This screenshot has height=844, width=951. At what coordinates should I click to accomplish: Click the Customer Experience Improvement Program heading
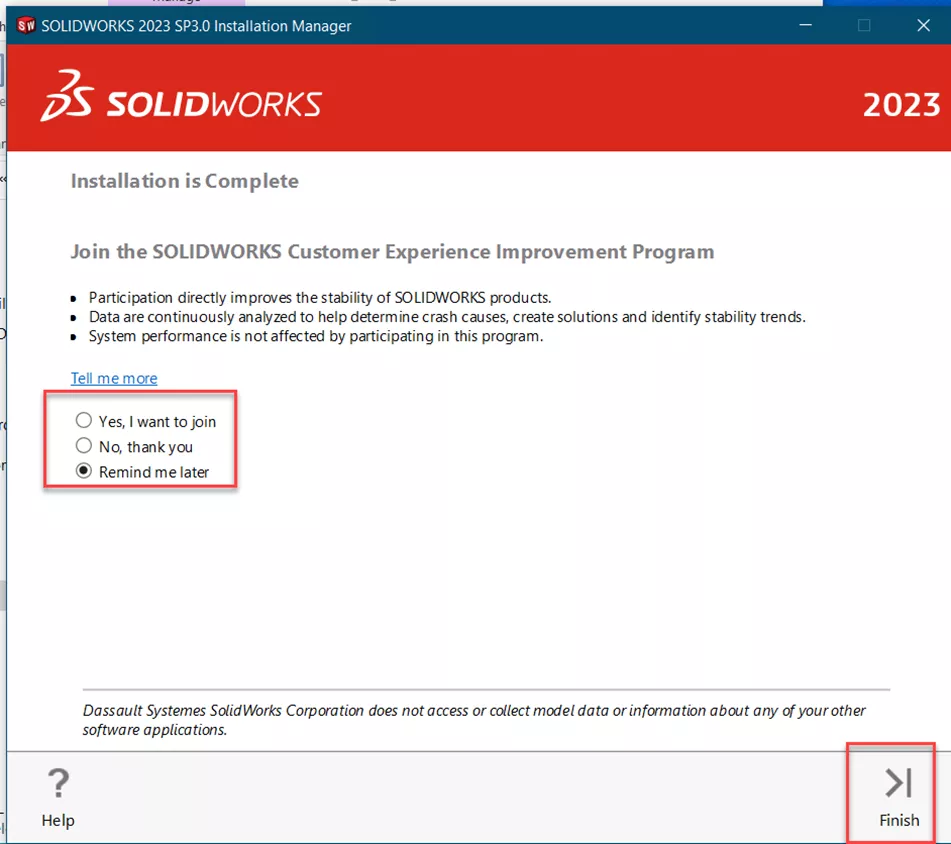click(392, 252)
